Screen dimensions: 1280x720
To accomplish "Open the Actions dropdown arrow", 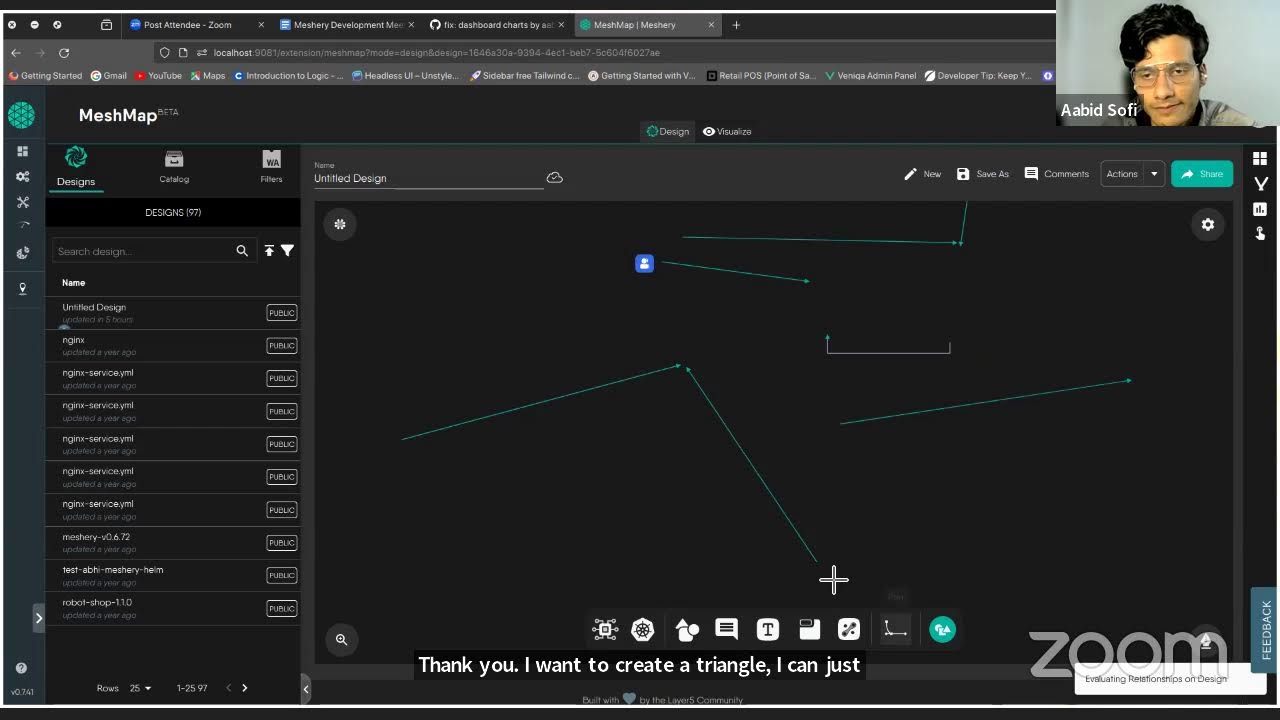I will [1154, 174].
